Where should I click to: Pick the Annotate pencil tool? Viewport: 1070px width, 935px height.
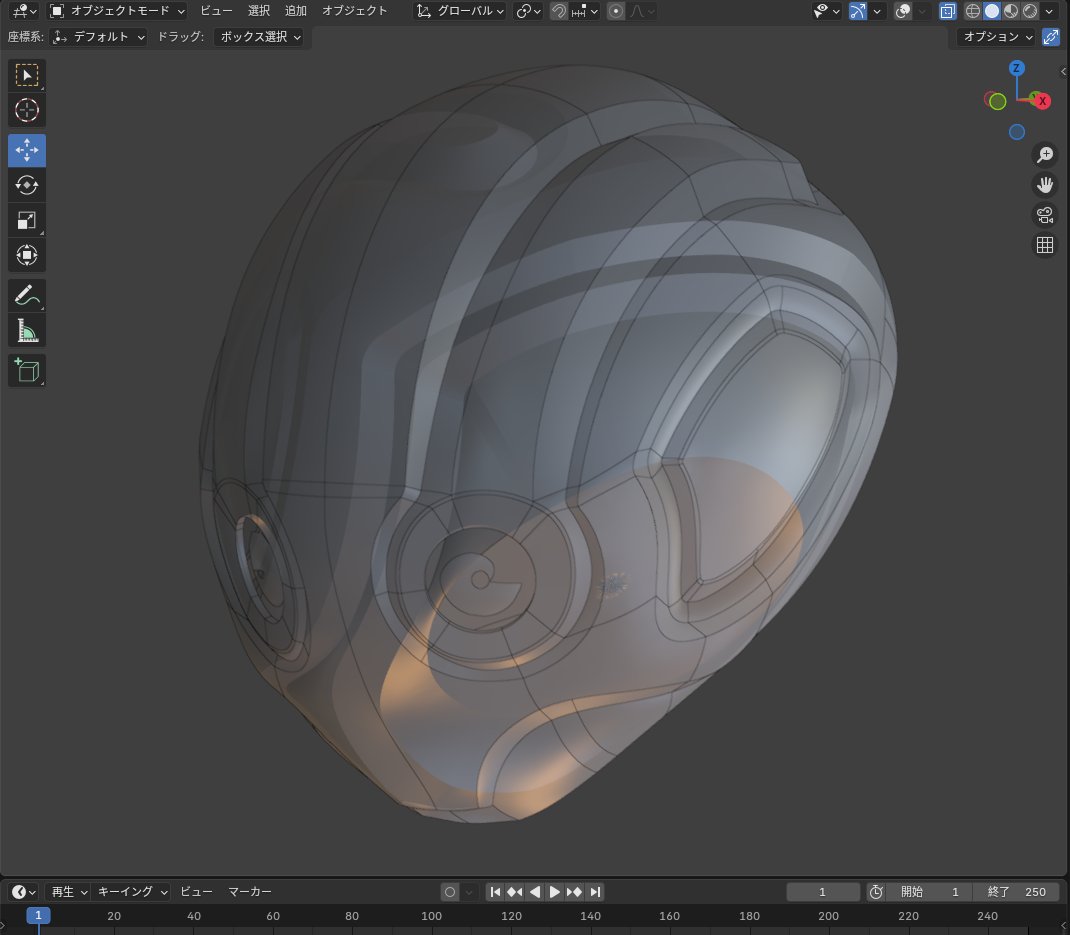coord(27,296)
